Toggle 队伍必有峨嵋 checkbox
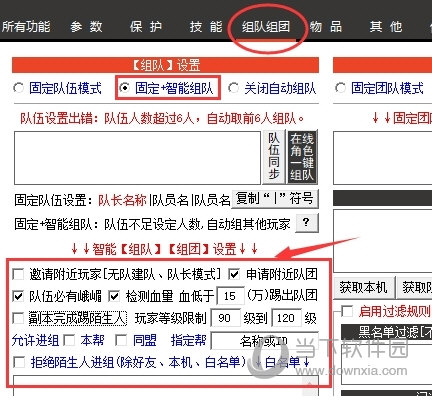Viewport: 432px width, 400px height. point(18,296)
